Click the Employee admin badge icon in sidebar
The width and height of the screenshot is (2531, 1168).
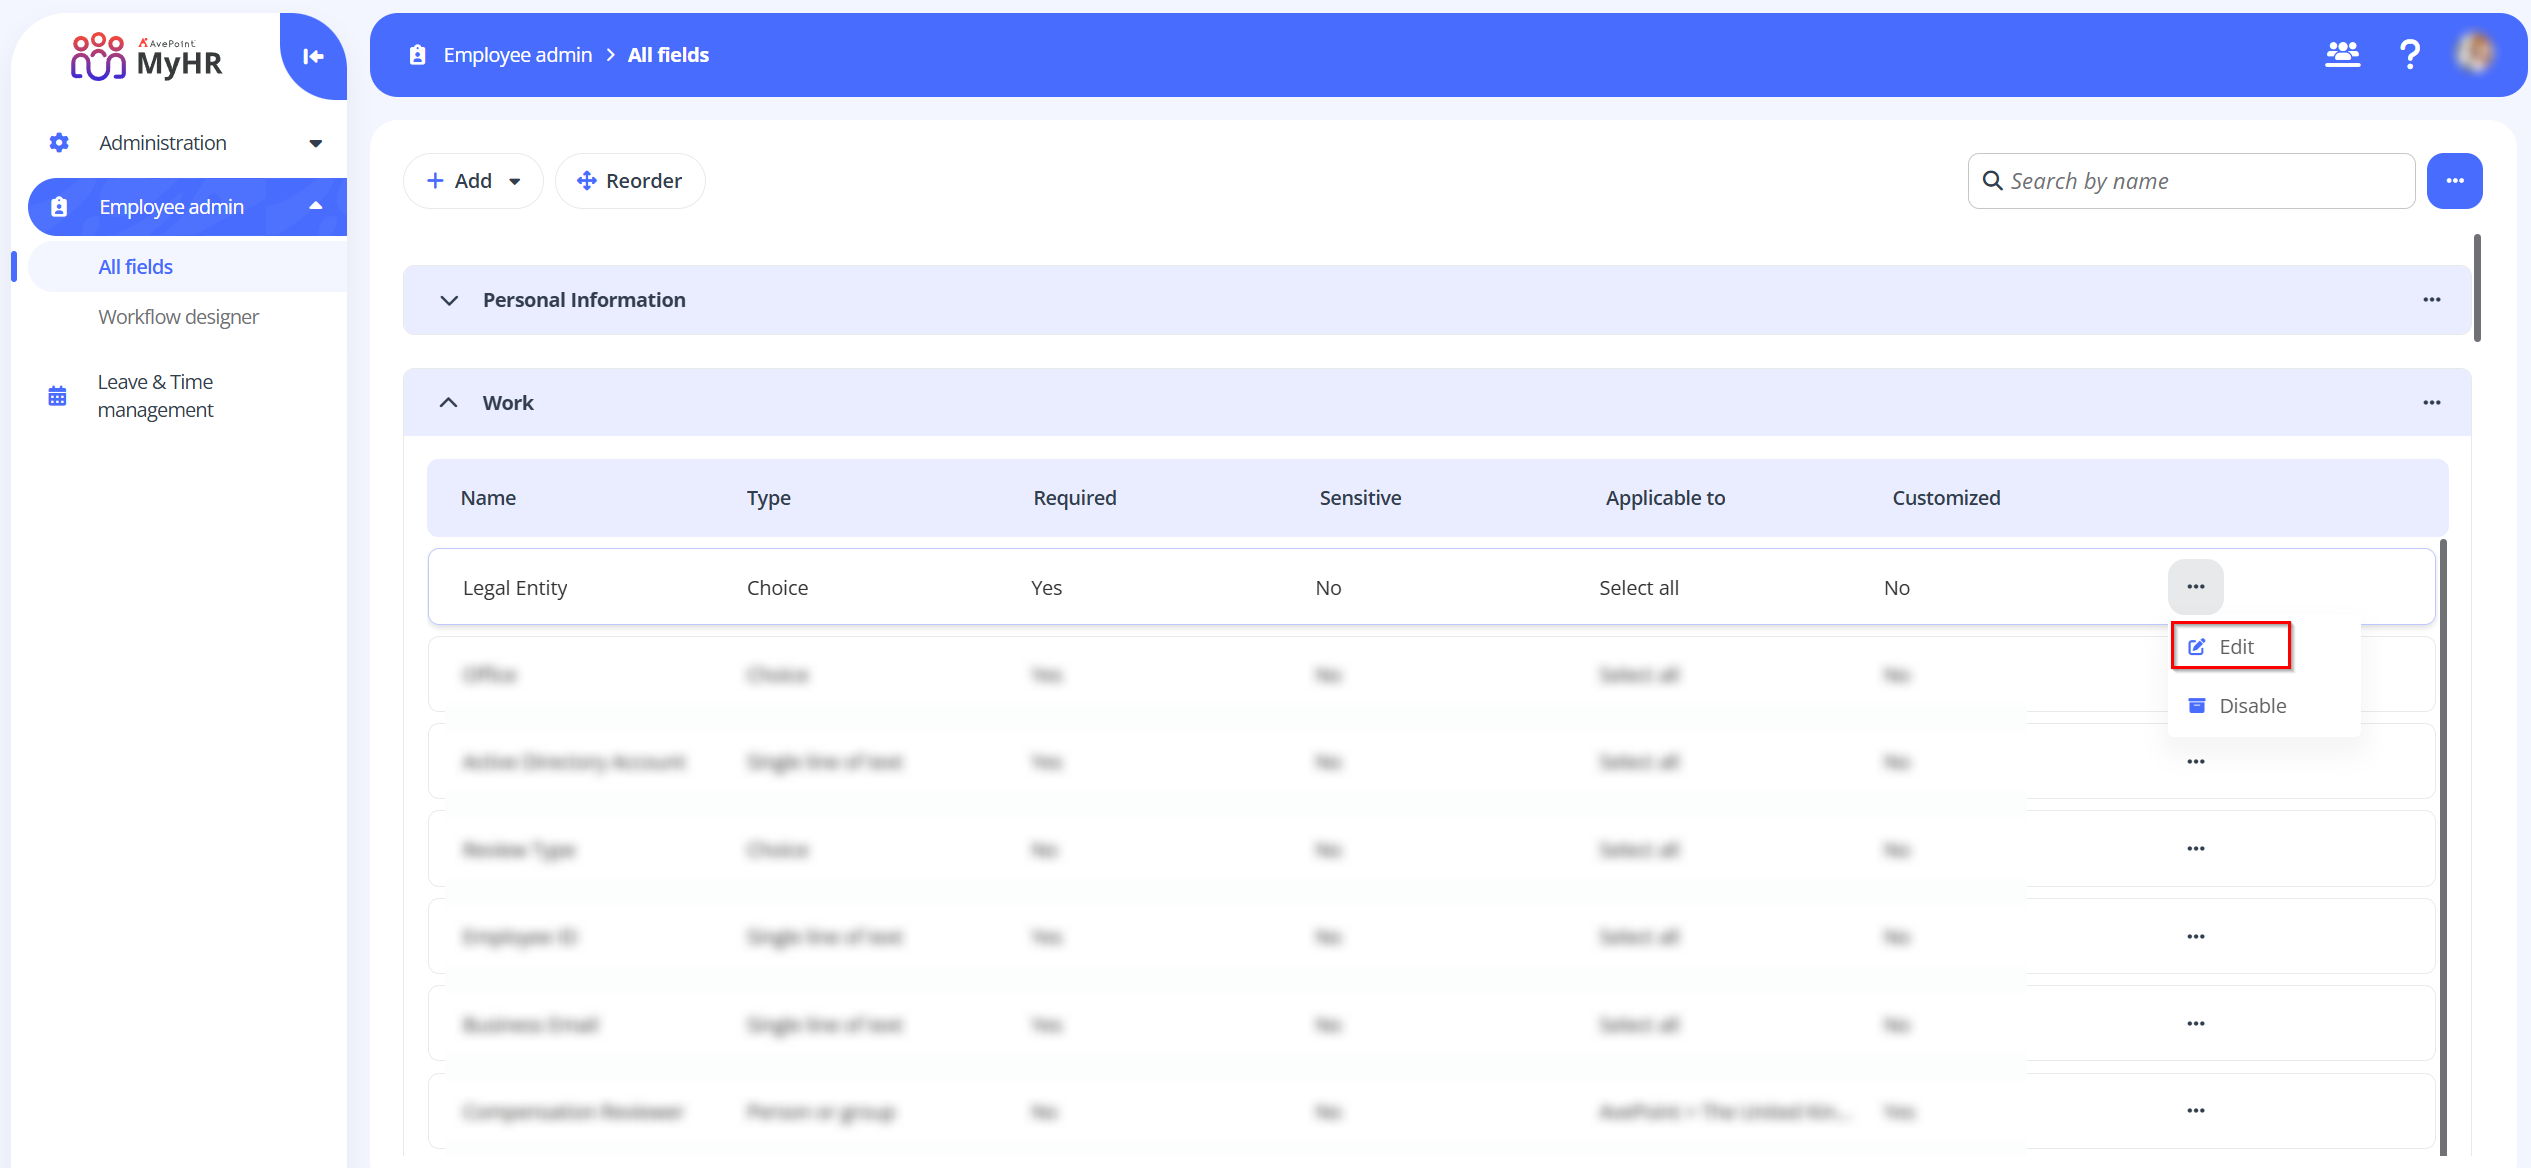click(x=59, y=207)
